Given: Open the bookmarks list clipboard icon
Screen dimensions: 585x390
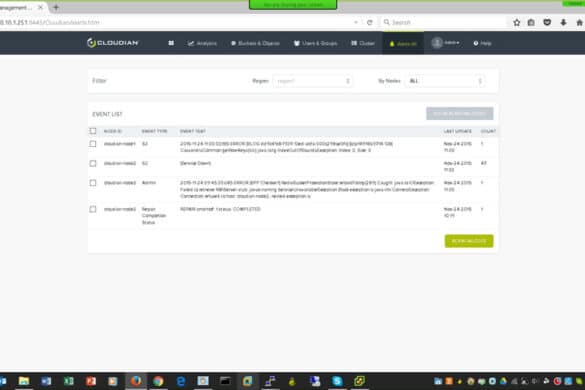Looking at the screenshot, I should [531, 22].
